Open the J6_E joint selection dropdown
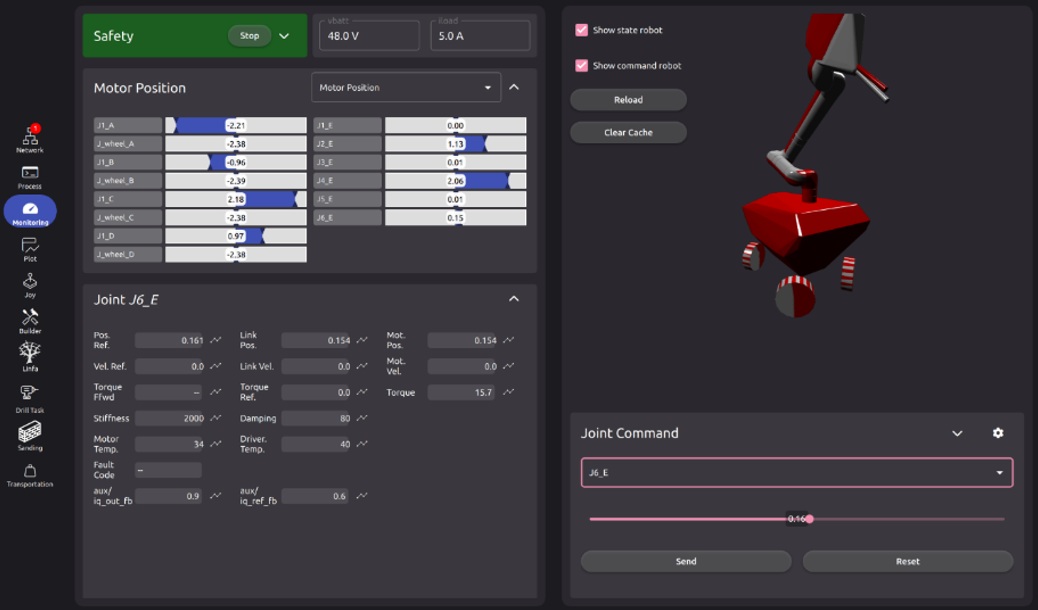This screenshot has width=1038, height=610. [796, 473]
